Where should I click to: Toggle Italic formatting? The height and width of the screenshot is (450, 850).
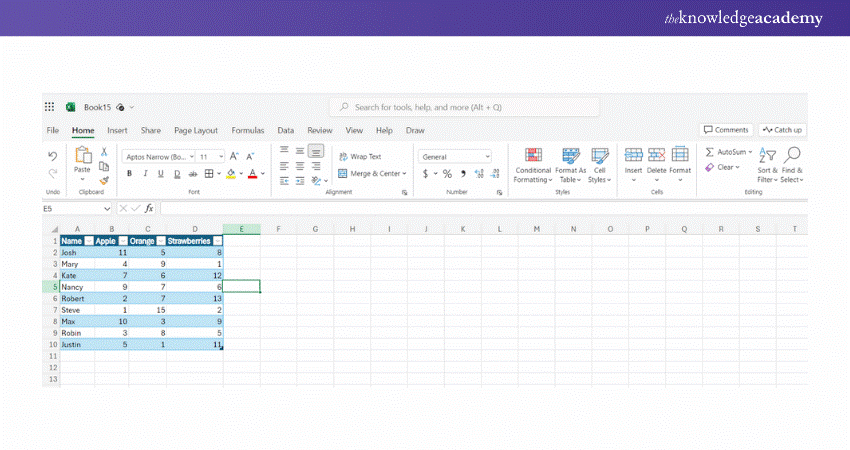(x=144, y=174)
